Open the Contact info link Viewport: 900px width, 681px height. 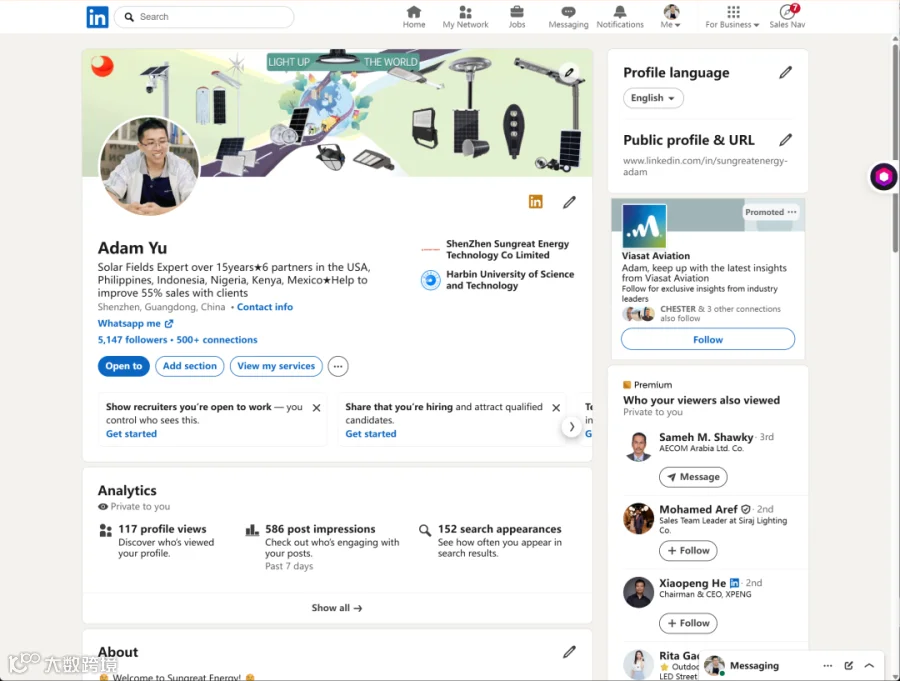click(265, 307)
